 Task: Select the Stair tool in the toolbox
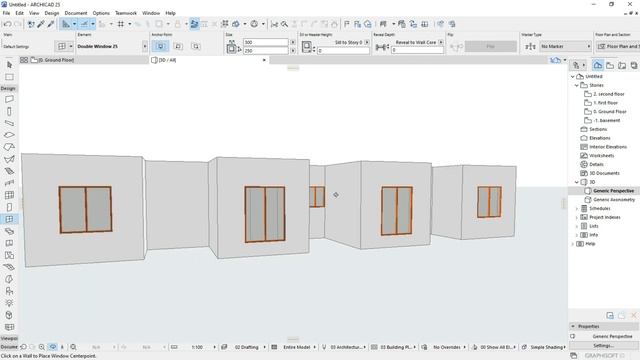click(9, 171)
